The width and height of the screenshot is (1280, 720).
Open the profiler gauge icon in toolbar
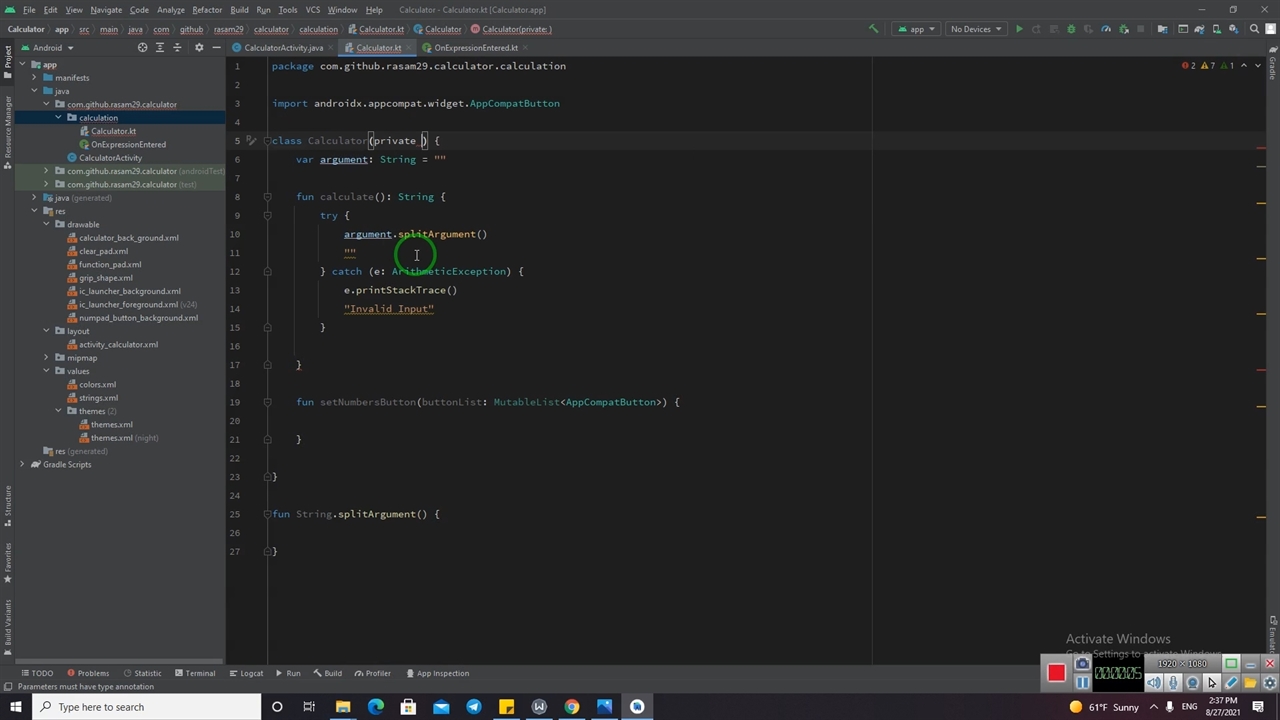click(x=1106, y=29)
